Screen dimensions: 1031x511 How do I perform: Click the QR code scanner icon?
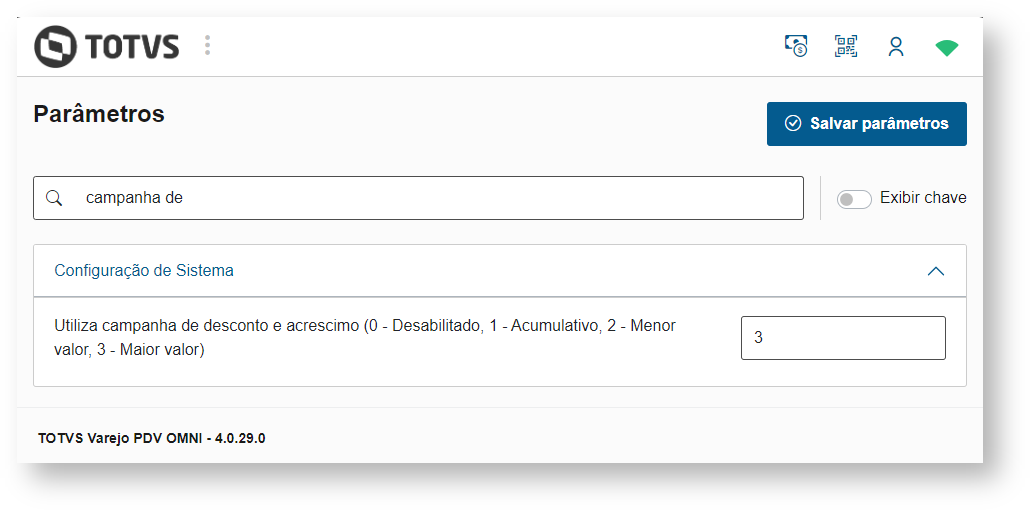846,47
